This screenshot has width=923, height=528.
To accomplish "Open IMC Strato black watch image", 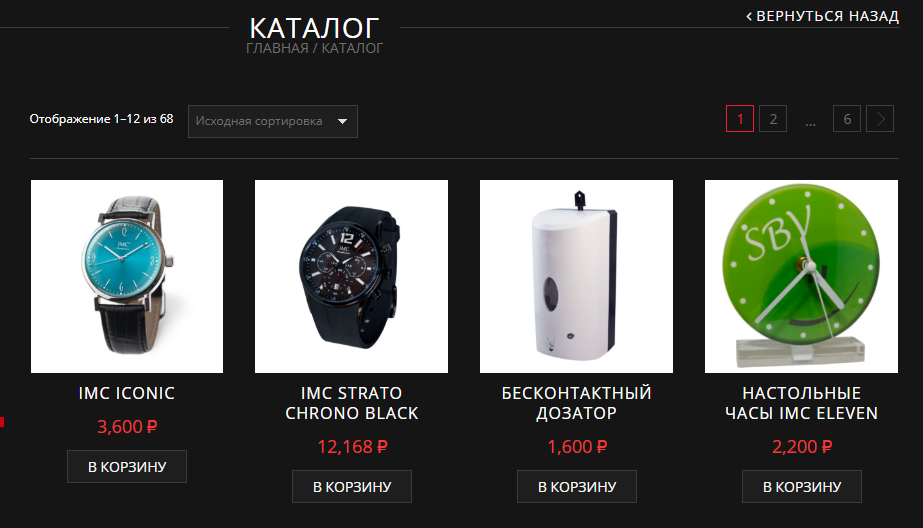I will 351,276.
